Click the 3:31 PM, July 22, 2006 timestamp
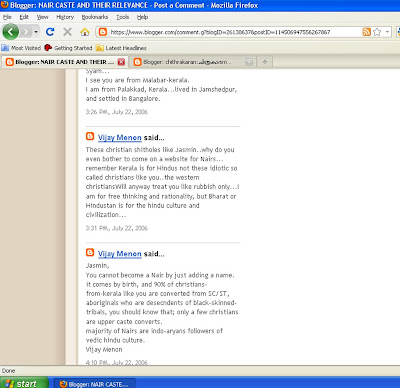 117,228
